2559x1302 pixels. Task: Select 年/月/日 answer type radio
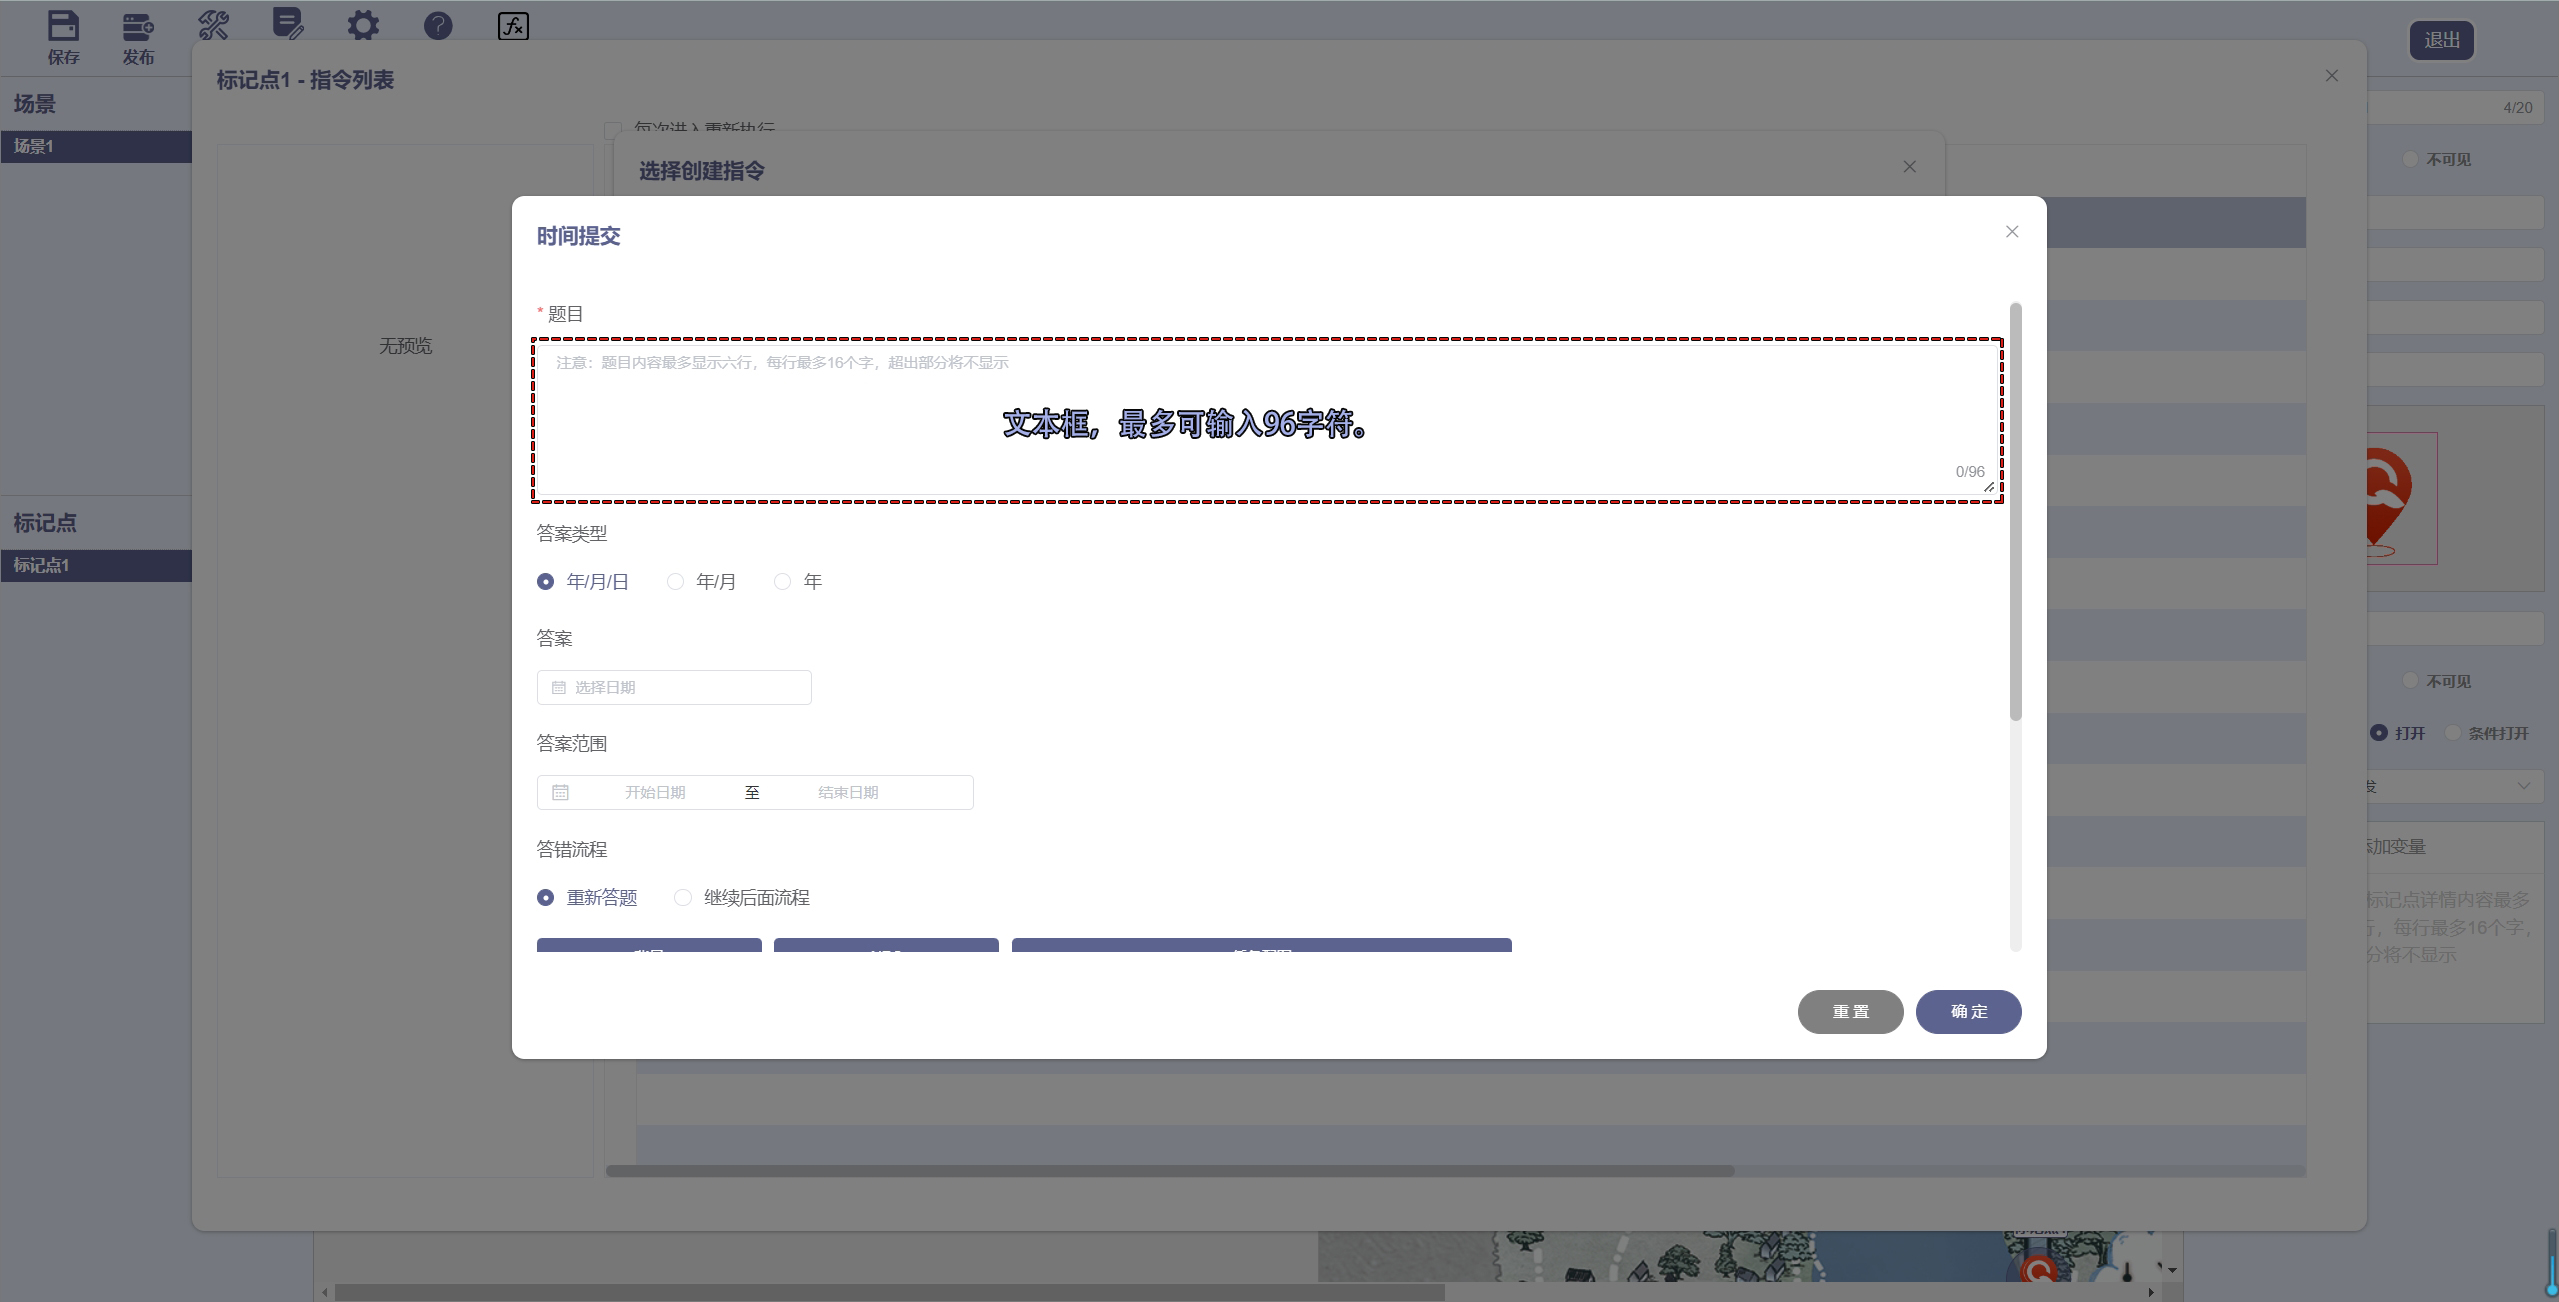(545, 581)
